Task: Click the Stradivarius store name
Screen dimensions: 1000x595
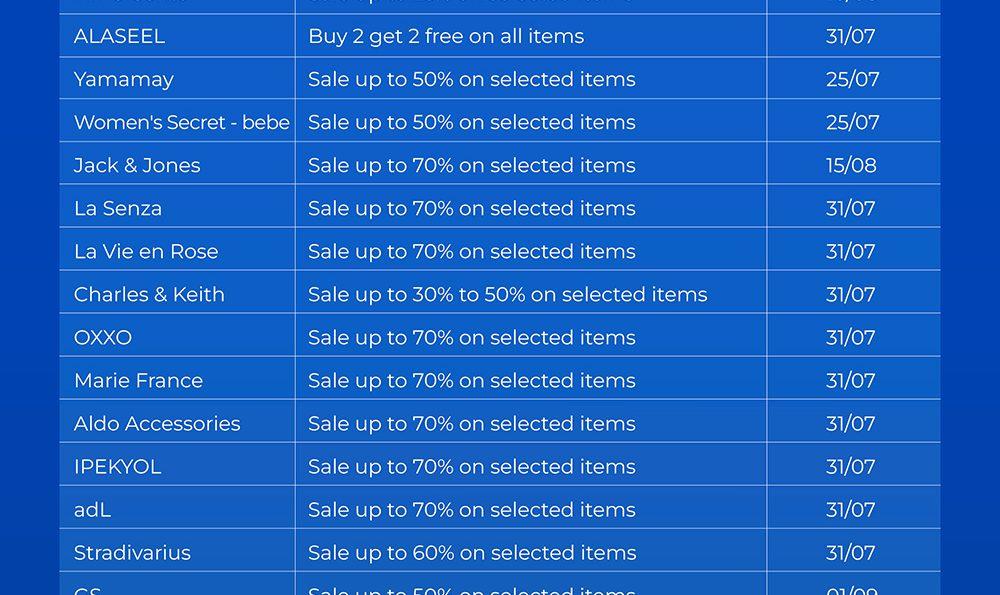Action: pyautogui.click(x=132, y=553)
